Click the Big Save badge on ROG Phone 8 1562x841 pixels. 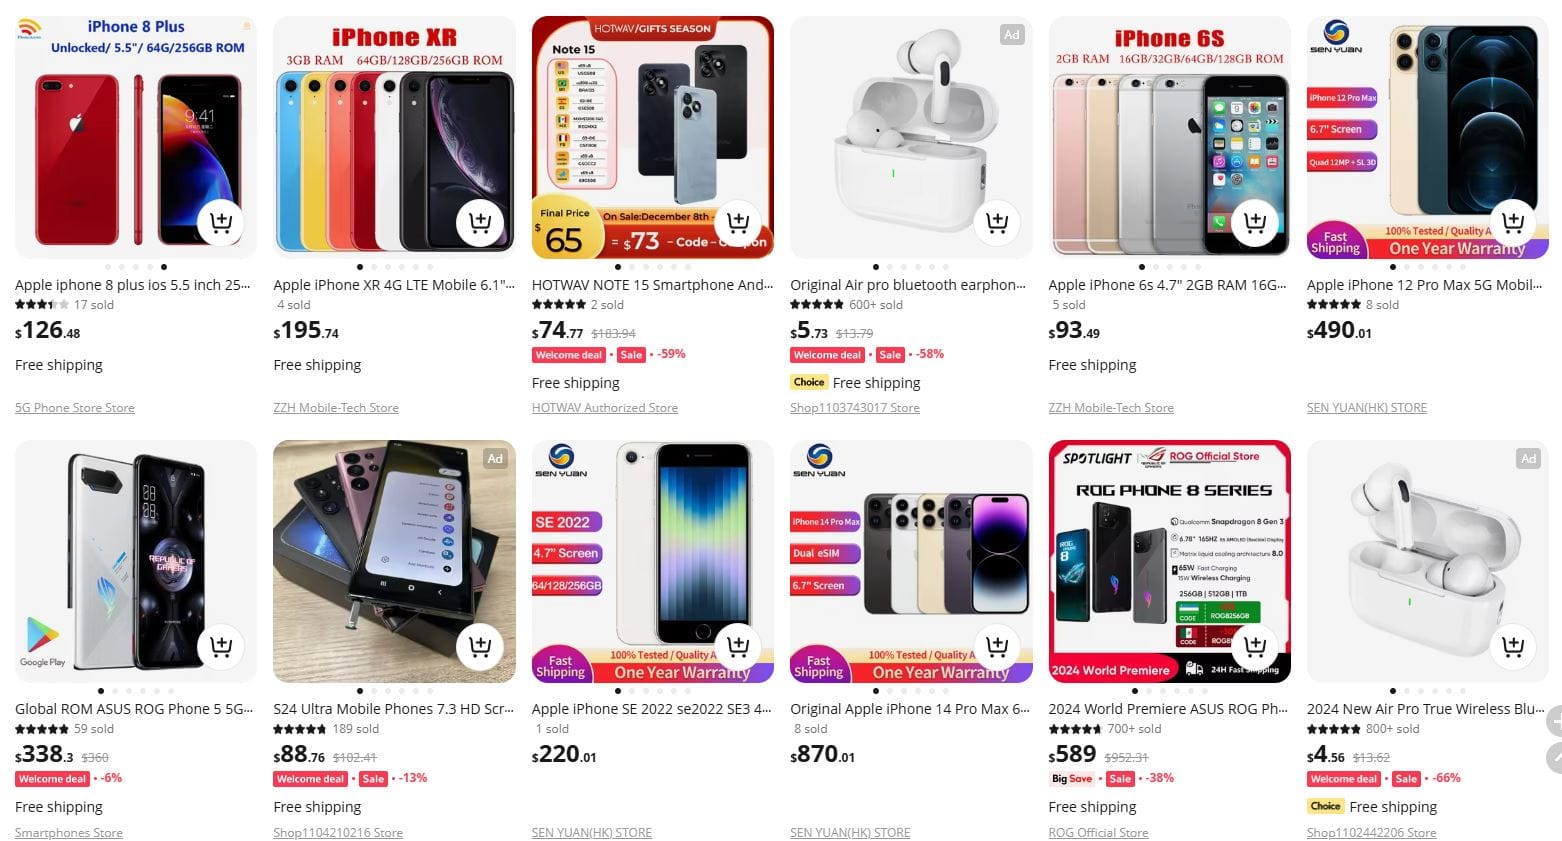pos(1072,779)
